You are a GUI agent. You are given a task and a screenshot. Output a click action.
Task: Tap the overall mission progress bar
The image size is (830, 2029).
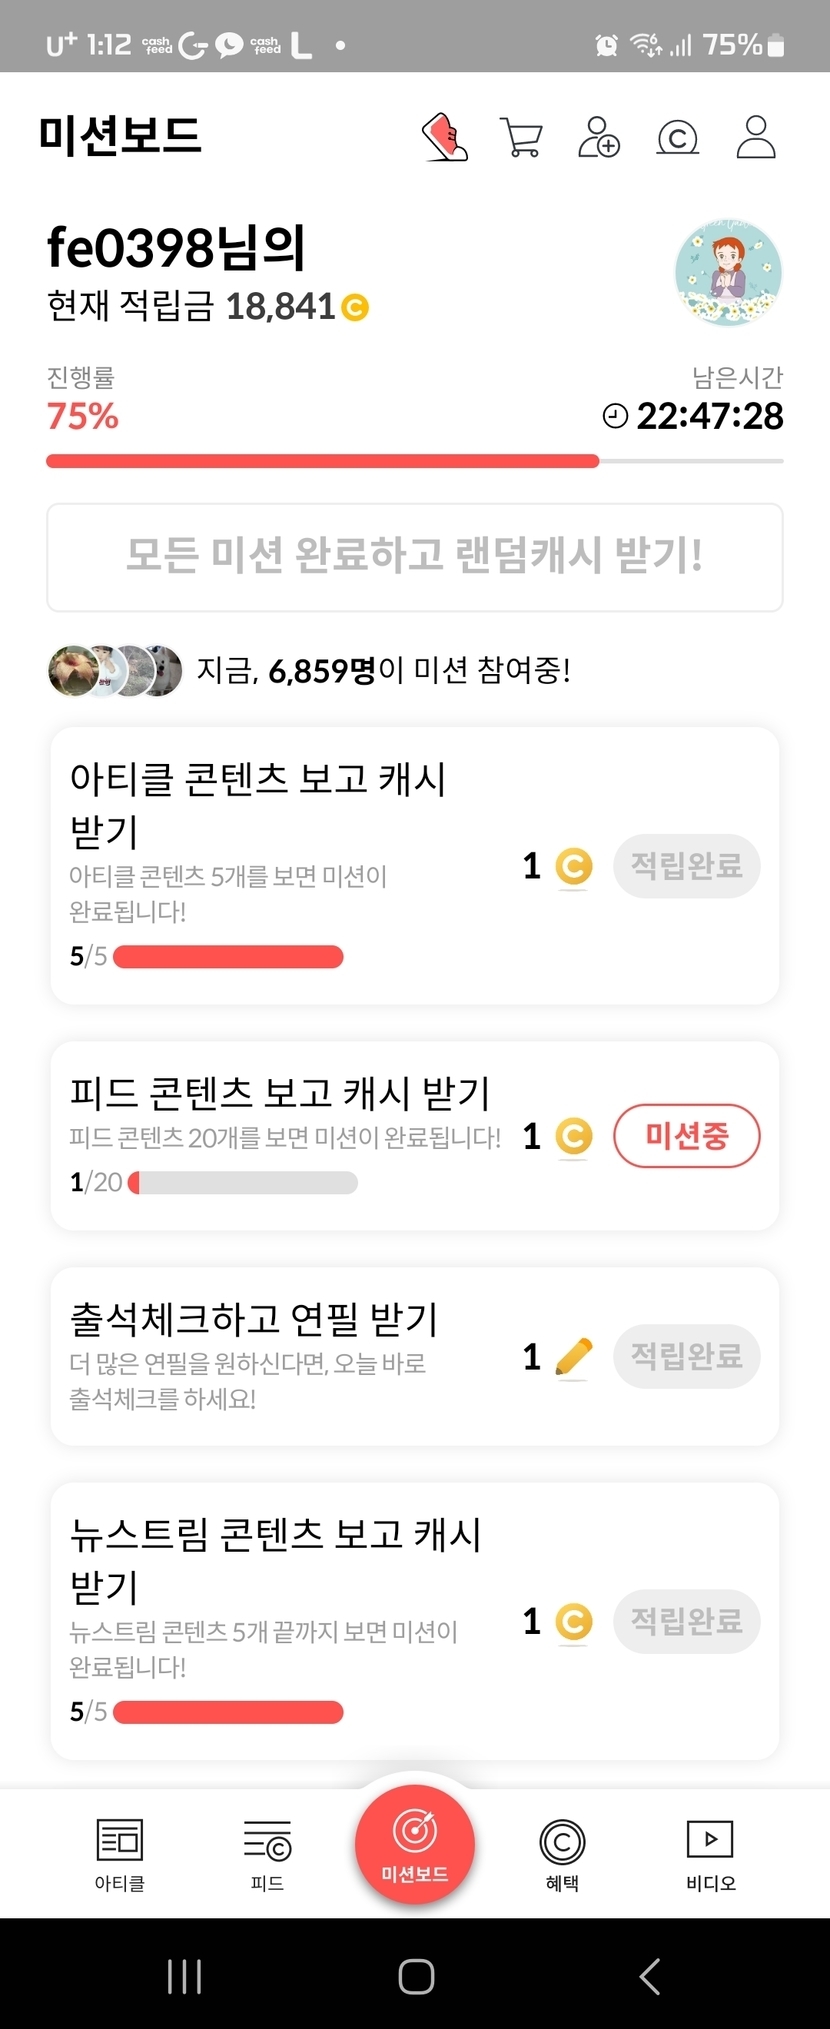click(x=414, y=461)
